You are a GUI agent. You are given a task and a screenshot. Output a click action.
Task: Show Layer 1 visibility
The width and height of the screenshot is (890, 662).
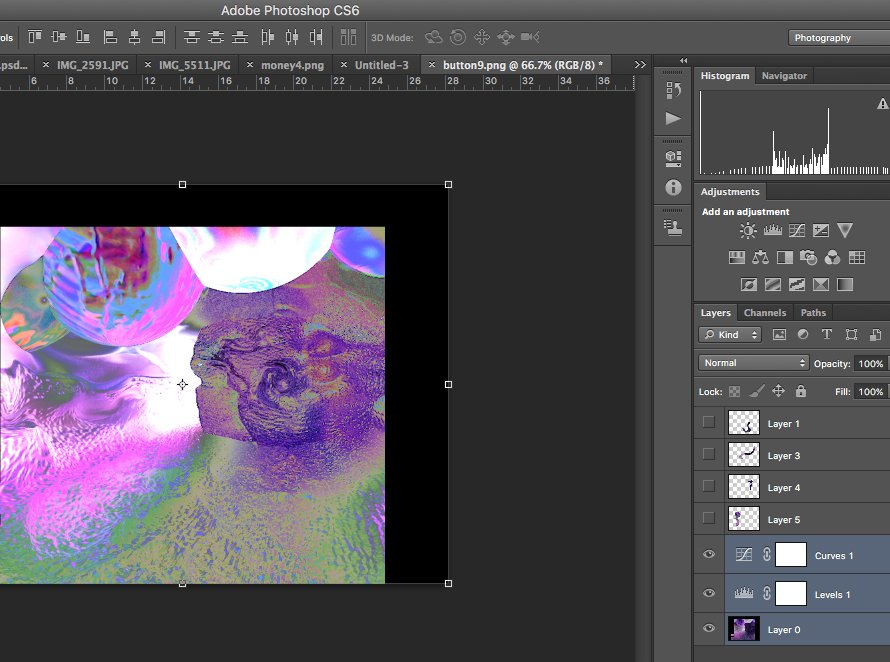coord(709,422)
